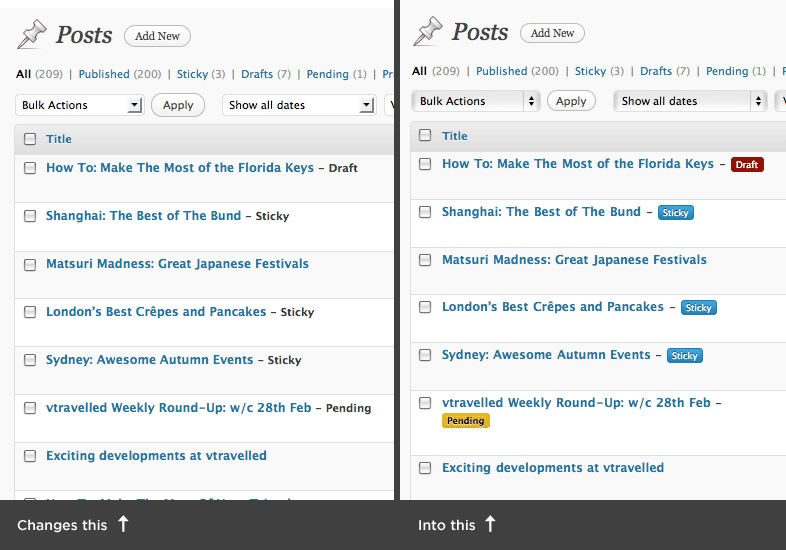Screen dimensions: 786x550
Task: Click the Apply button in right panel
Action: click(x=571, y=101)
